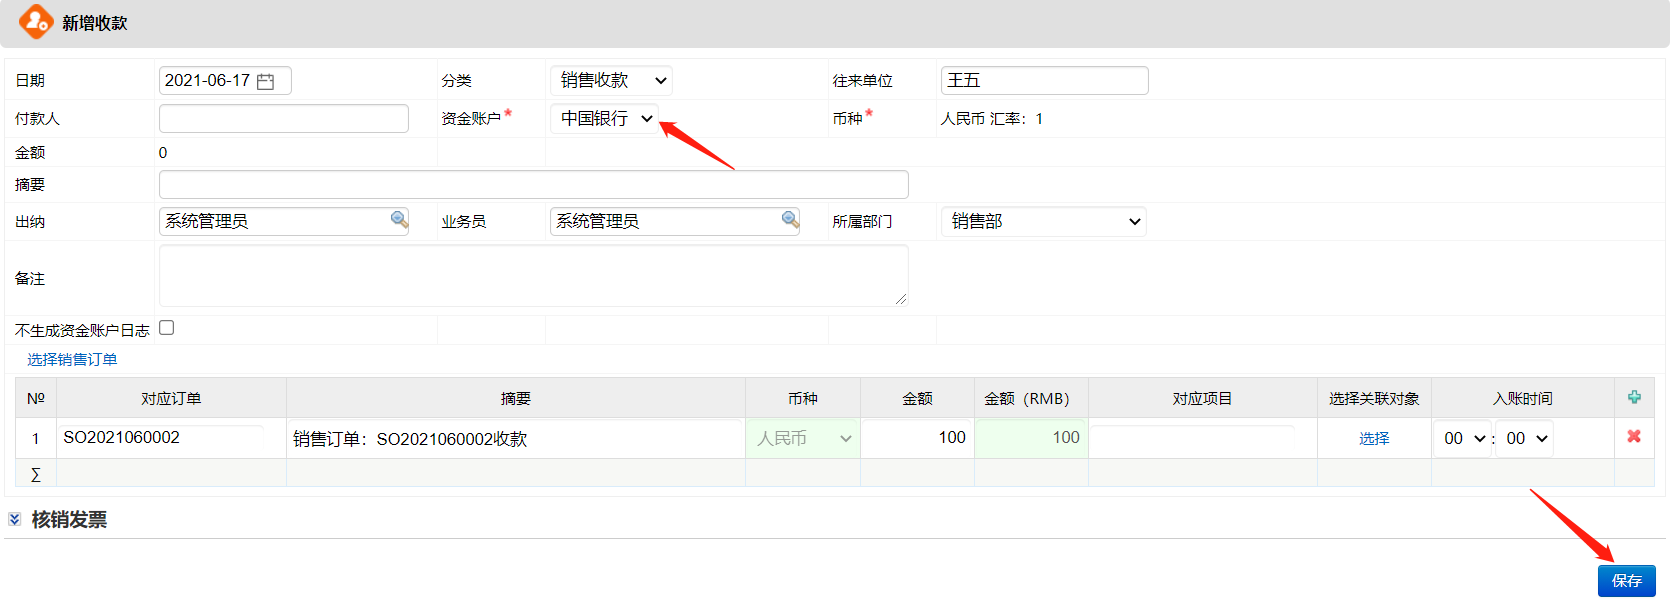Open the 入账时间 minute dropdown
The width and height of the screenshot is (1670, 602).
point(1524,438)
